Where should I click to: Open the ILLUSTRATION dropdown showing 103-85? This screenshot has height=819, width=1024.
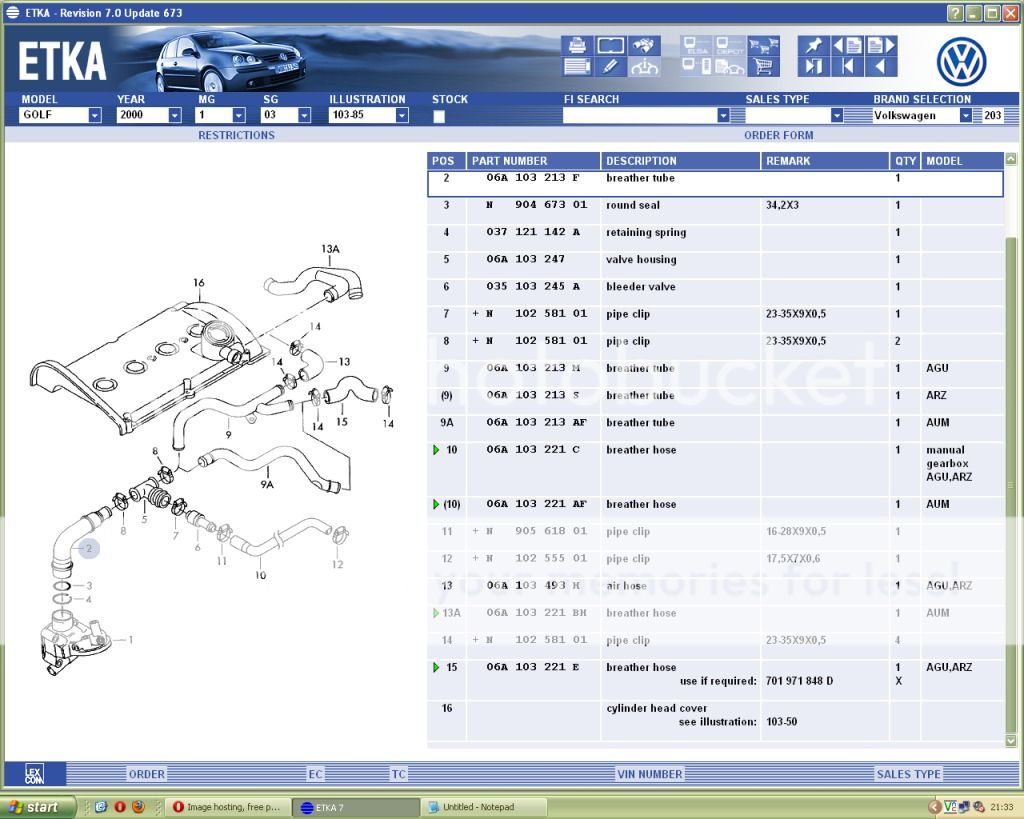(x=401, y=116)
